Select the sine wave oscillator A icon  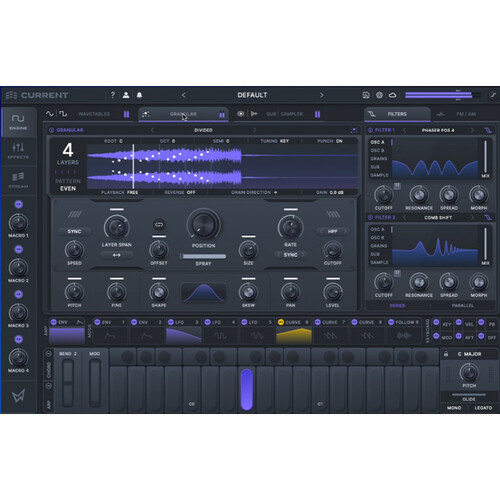50,114
